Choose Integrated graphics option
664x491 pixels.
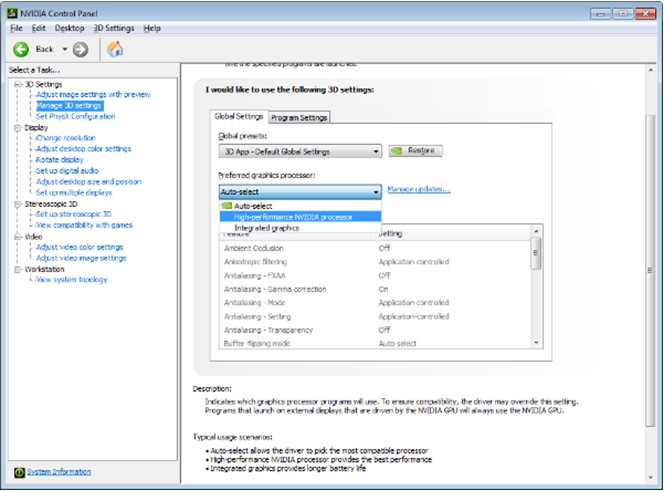click(300, 228)
